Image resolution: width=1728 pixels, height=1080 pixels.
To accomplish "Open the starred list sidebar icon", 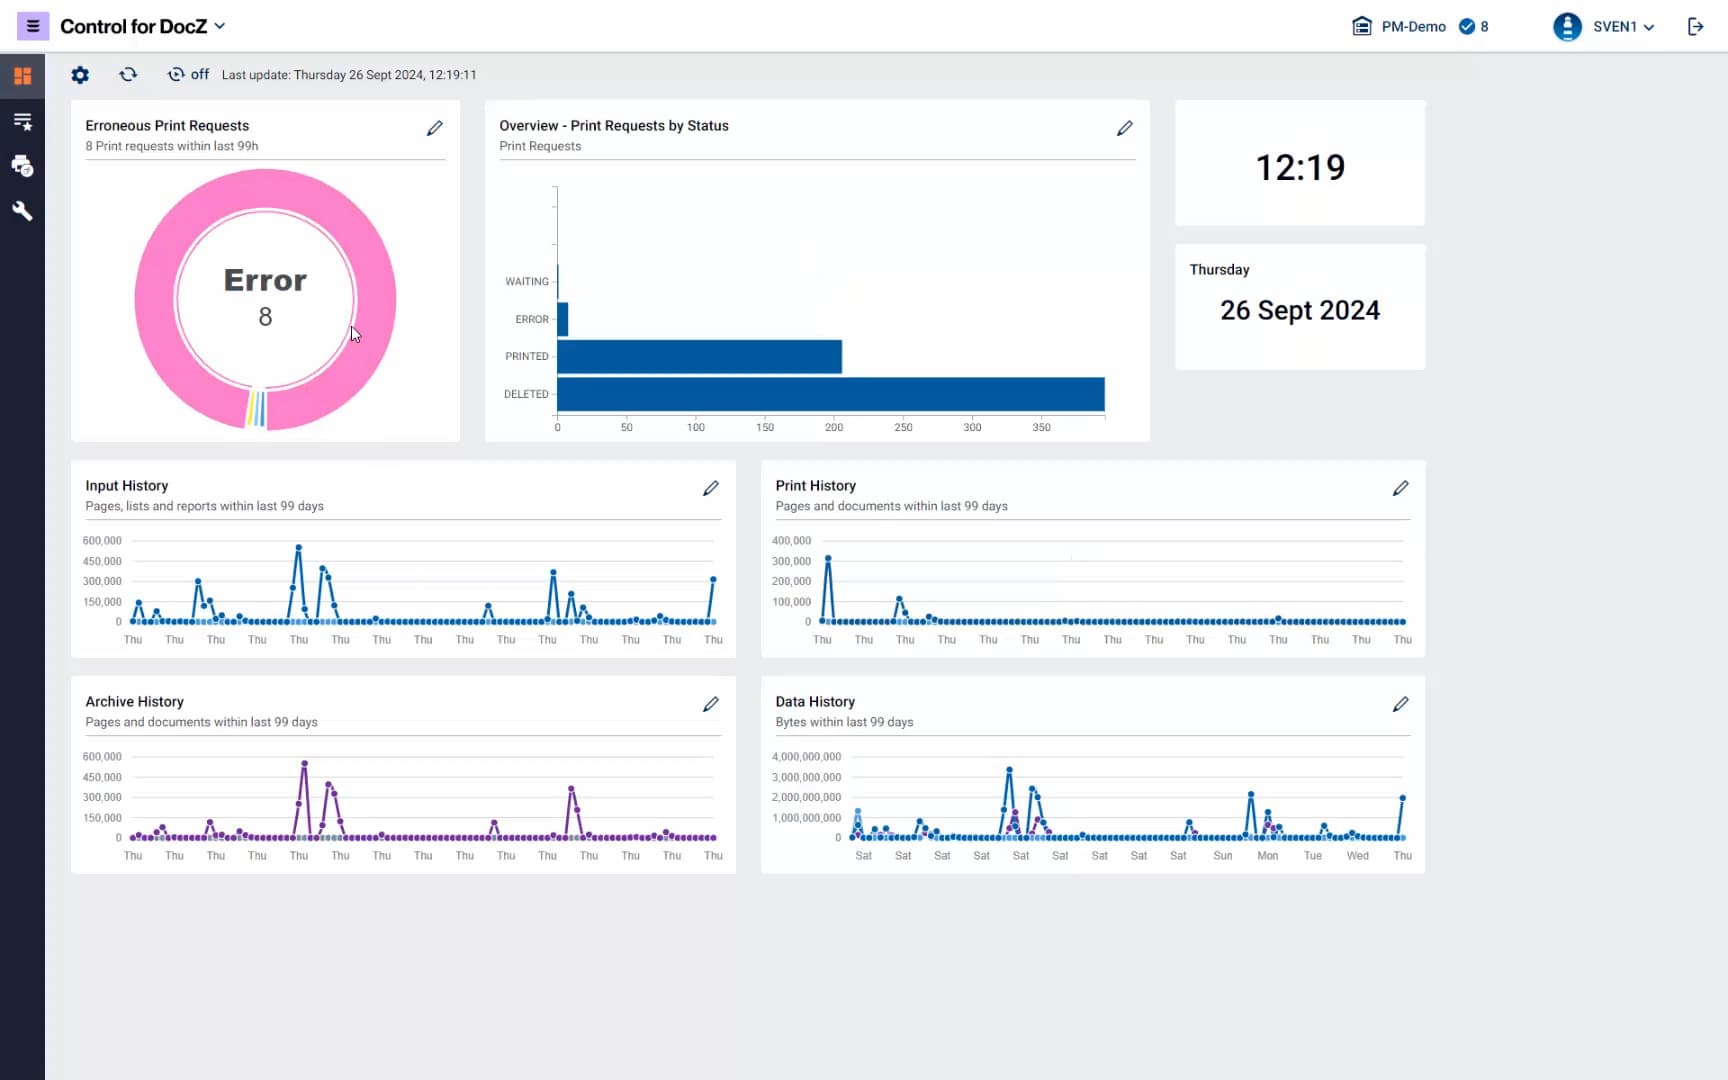I will pyautogui.click(x=22, y=122).
